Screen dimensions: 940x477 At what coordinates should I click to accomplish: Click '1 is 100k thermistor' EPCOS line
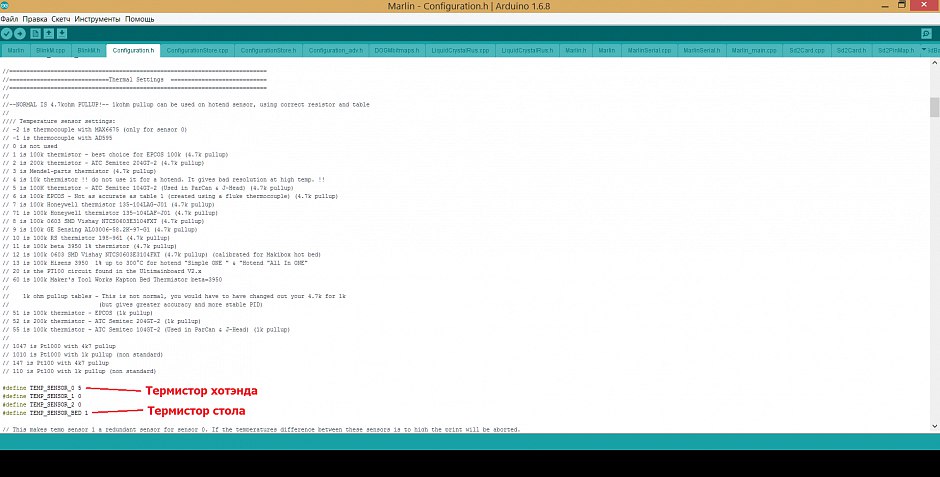(x=115, y=155)
